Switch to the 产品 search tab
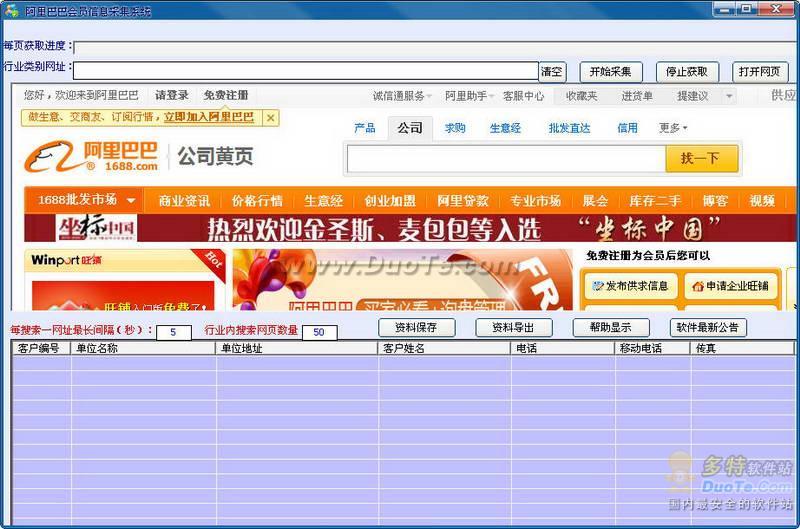800x529 pixels. pyautogui.click(x=364, y=128)
